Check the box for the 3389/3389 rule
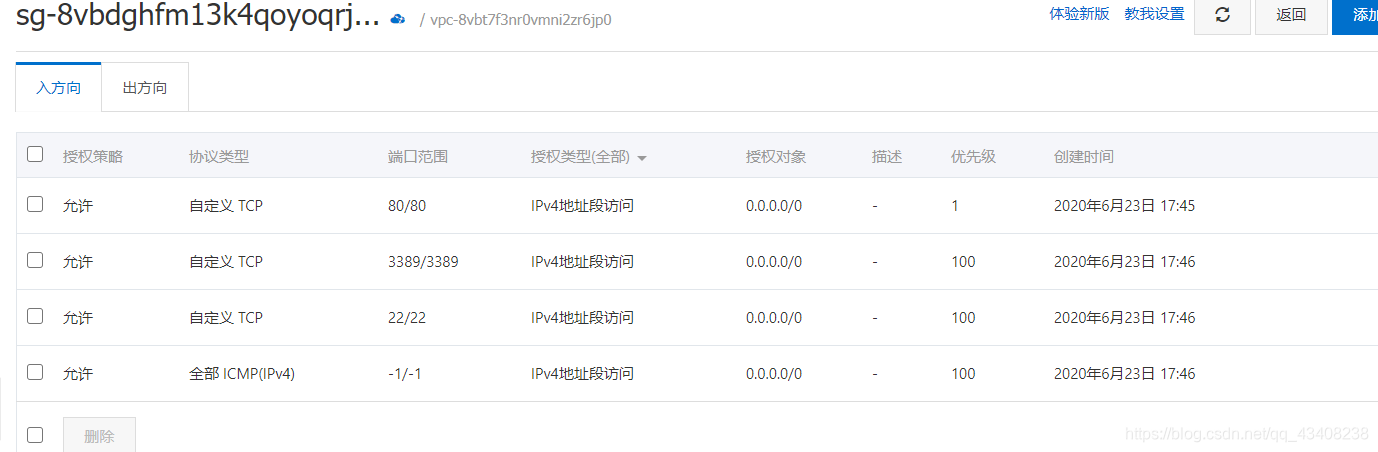The image size is (1378, 452). coord(35,260)
